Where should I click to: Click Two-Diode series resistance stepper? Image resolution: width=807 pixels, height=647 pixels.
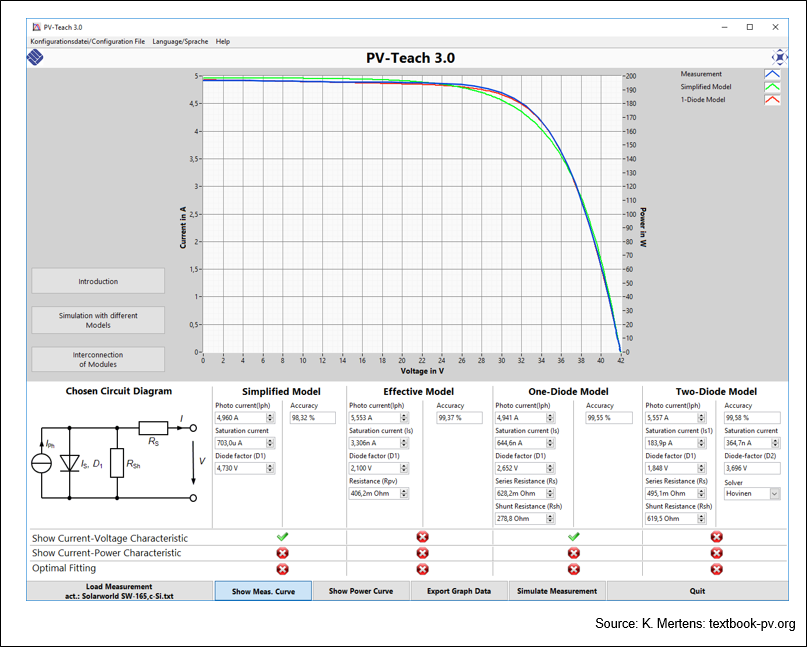(701, 493)
